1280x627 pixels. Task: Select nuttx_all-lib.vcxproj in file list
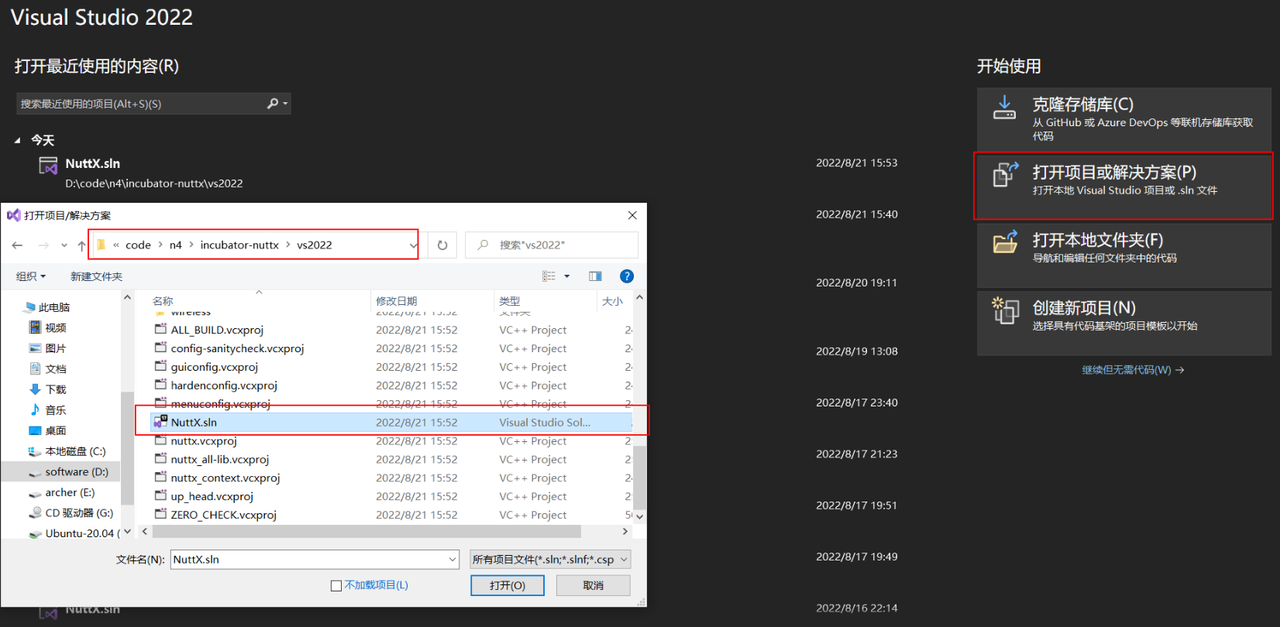tap(220, 459)
